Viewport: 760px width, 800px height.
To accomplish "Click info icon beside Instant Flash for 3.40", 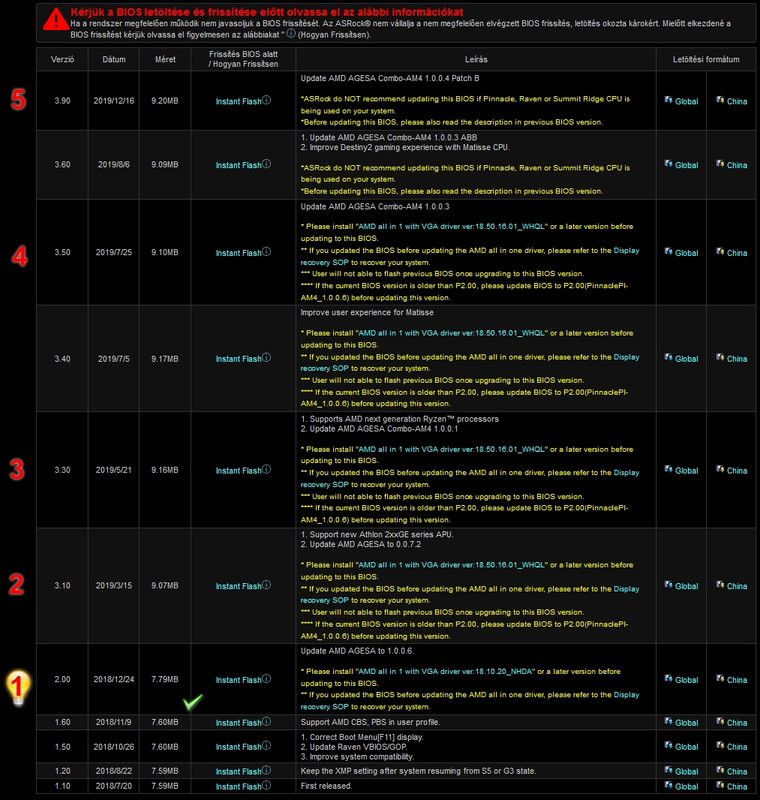I will [x=266, y=358].
